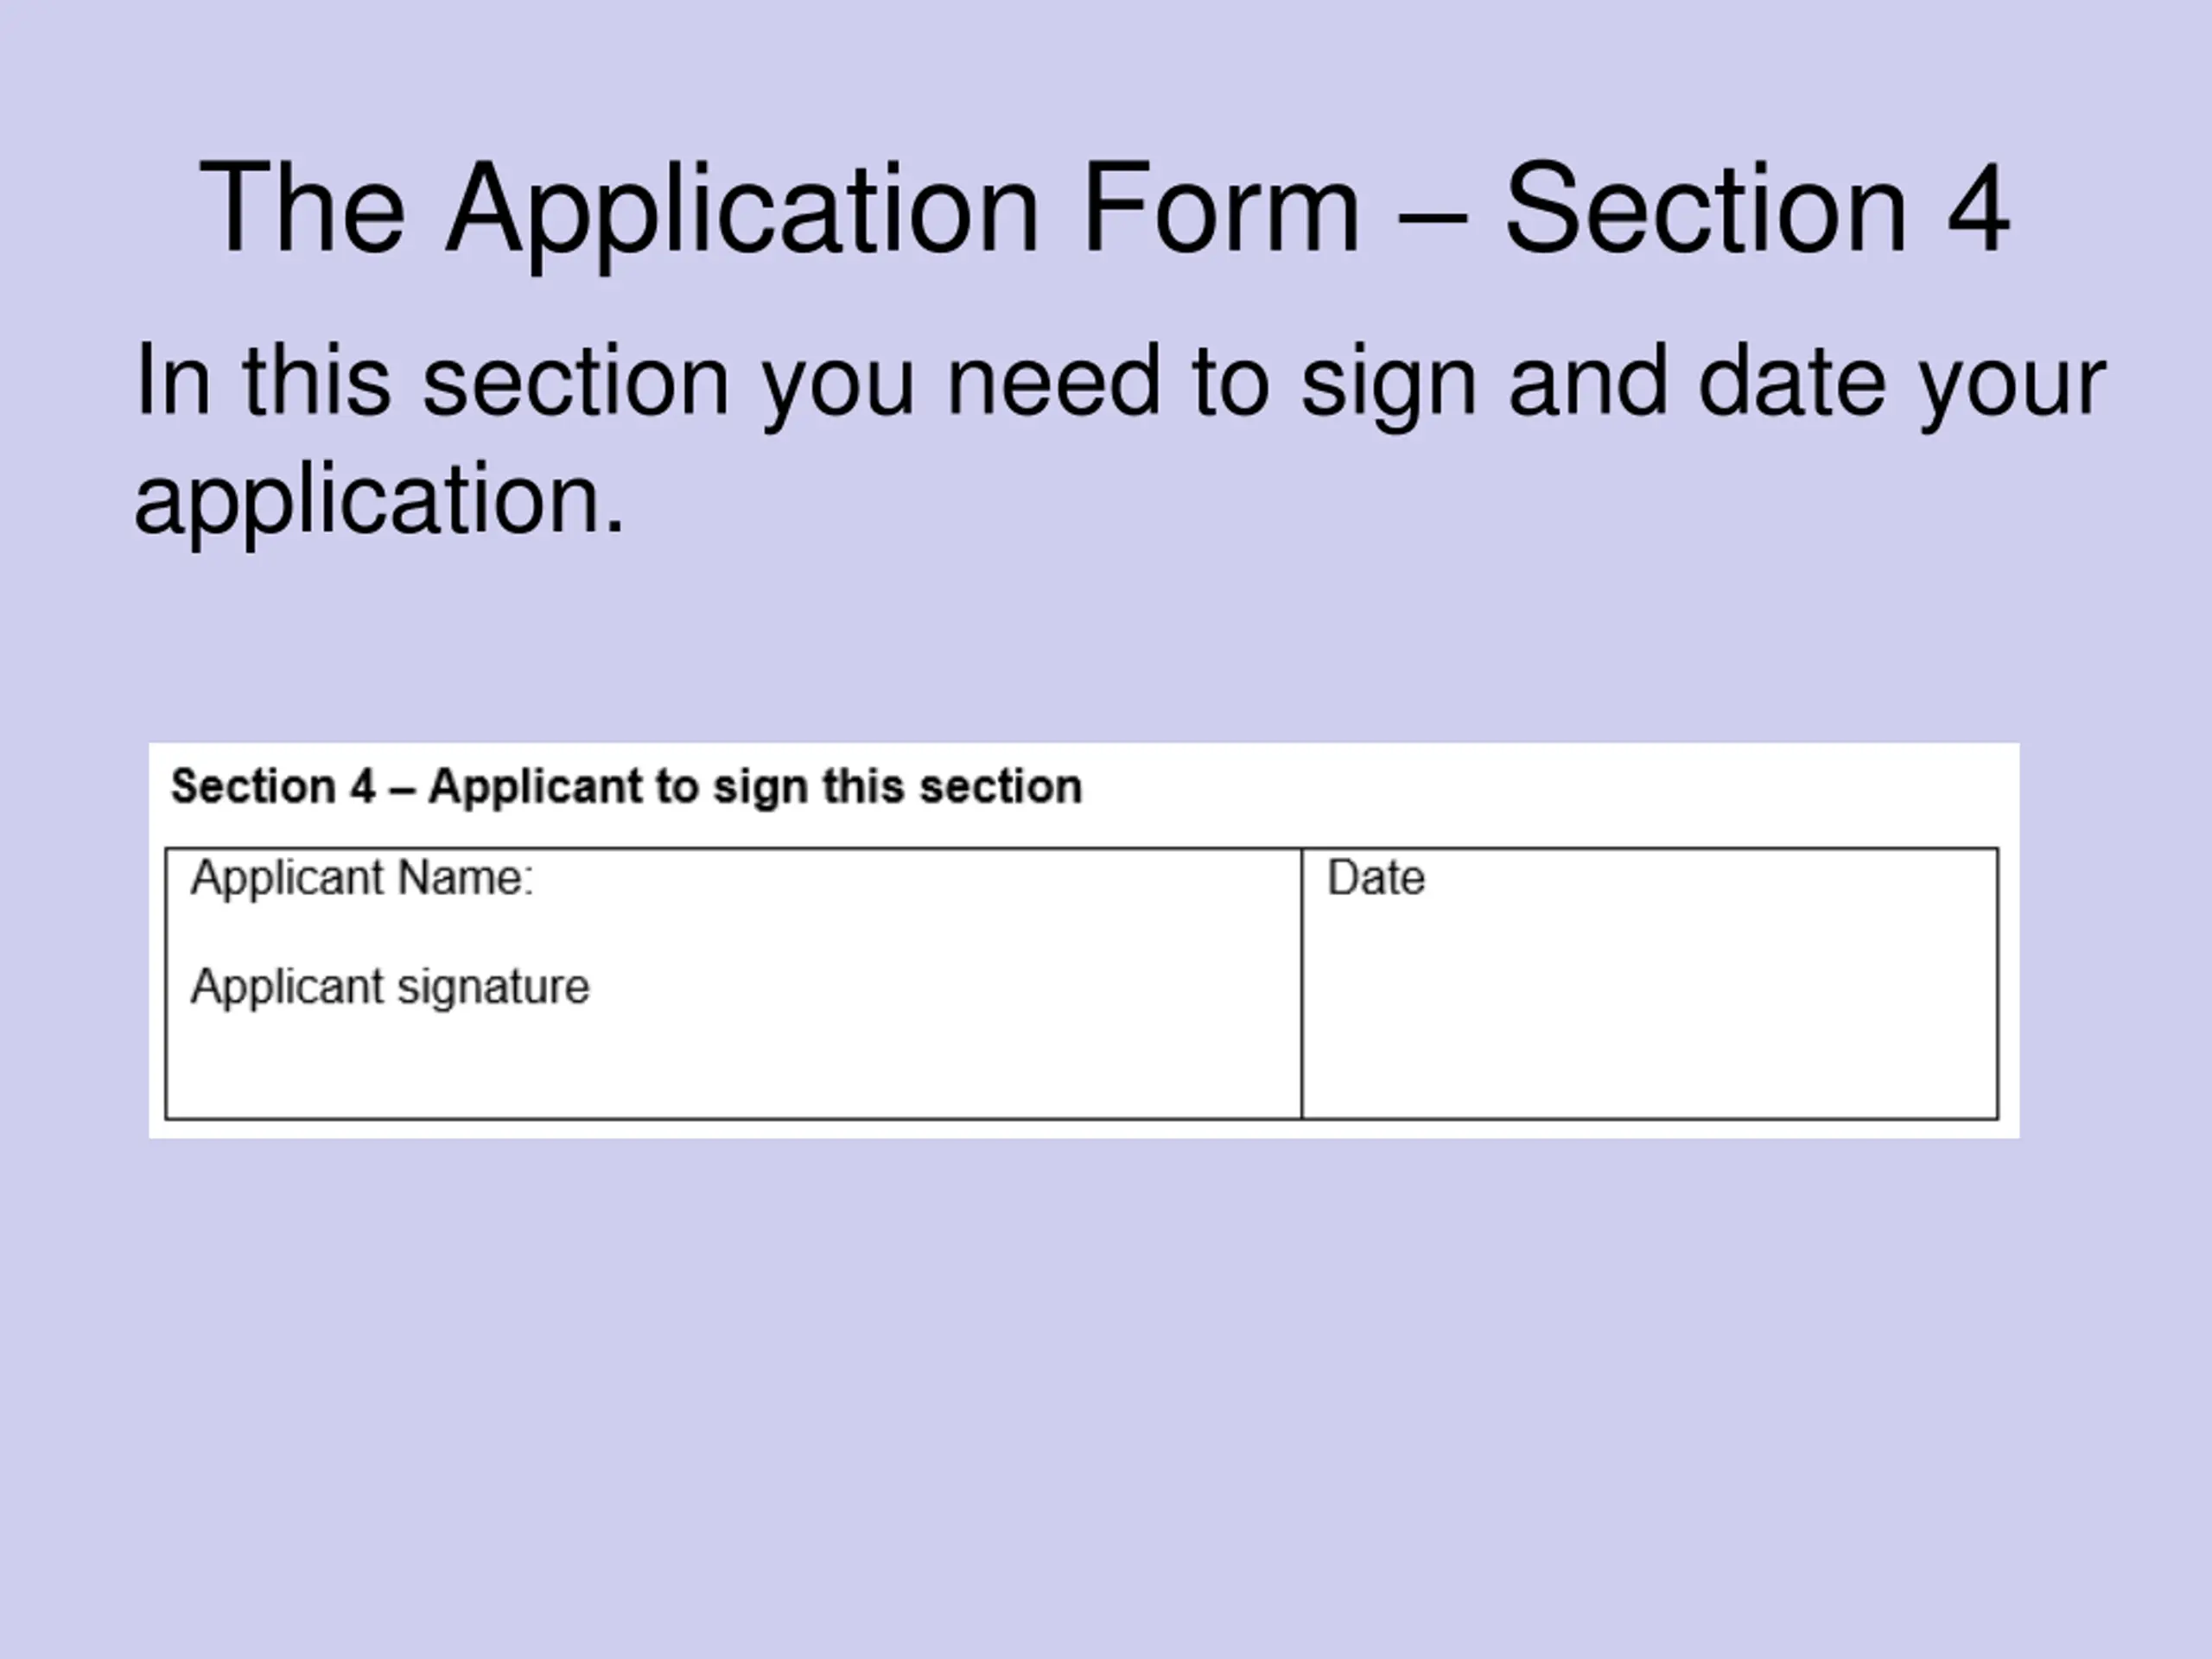This screenshot has width=2212, height=1659.
Task: Click the slide title 'The Application Form – Section 4'
Action: click(1104, 208)
